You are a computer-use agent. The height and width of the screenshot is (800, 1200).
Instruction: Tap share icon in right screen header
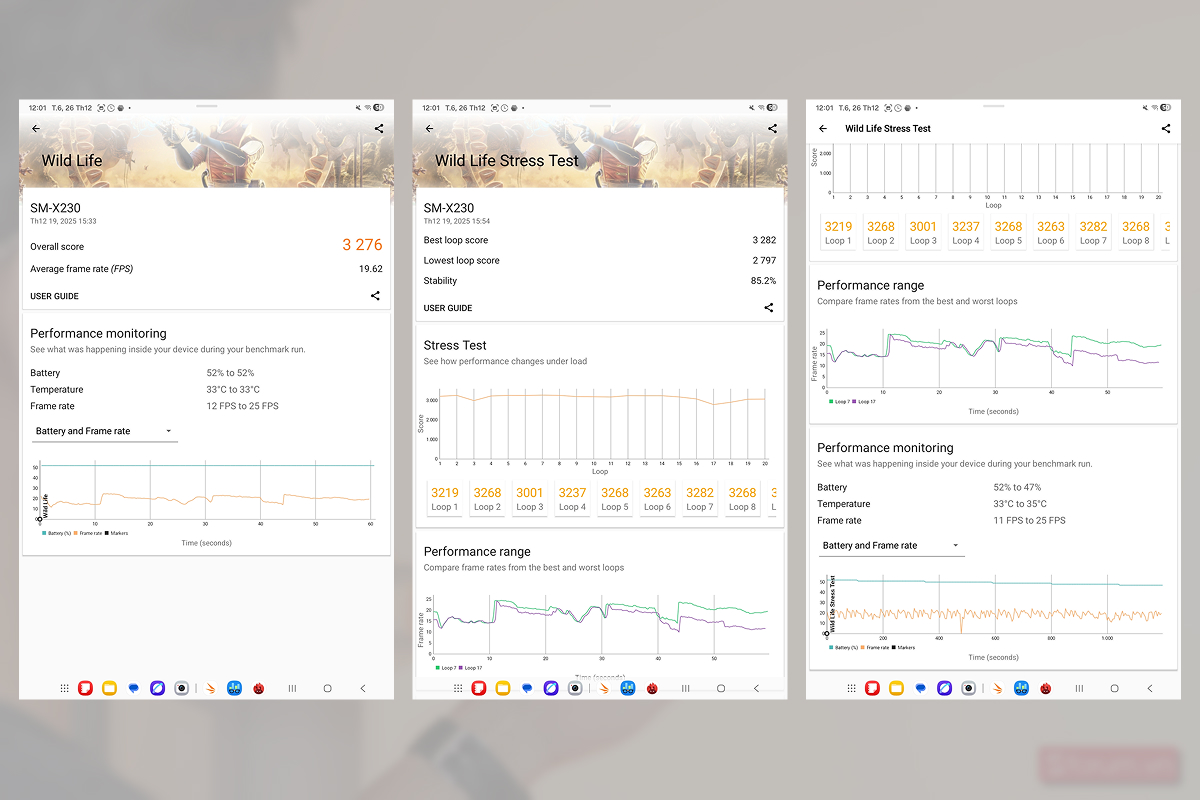coord(1166,129)
